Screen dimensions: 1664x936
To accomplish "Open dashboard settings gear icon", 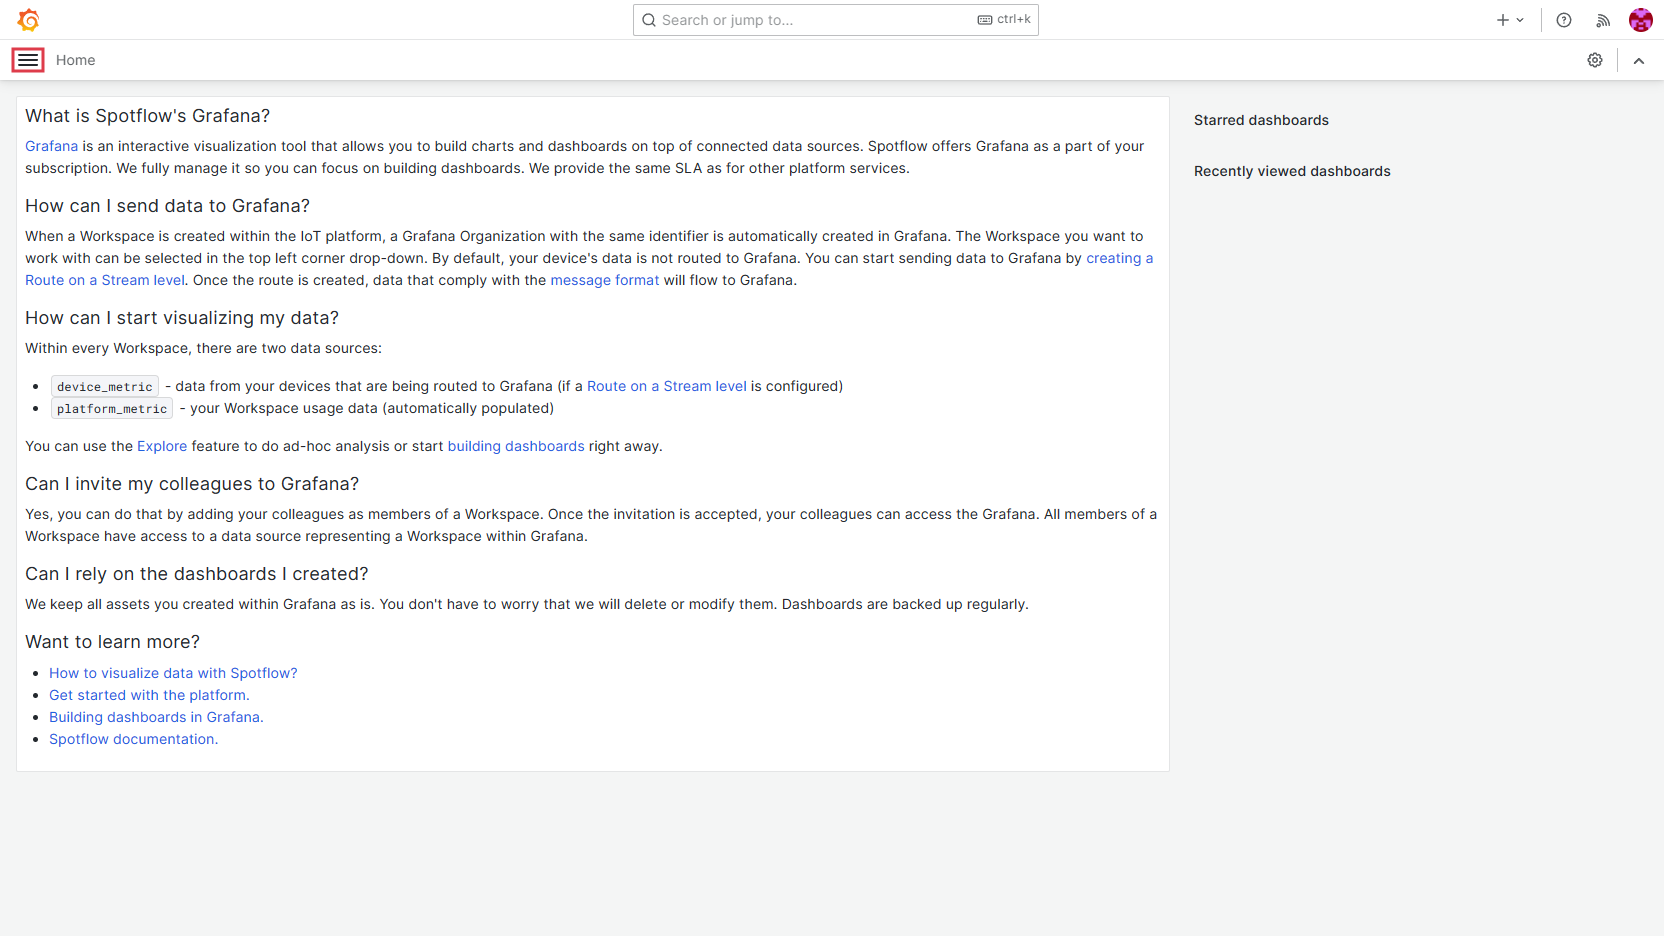I will (x=1595, y=60).
